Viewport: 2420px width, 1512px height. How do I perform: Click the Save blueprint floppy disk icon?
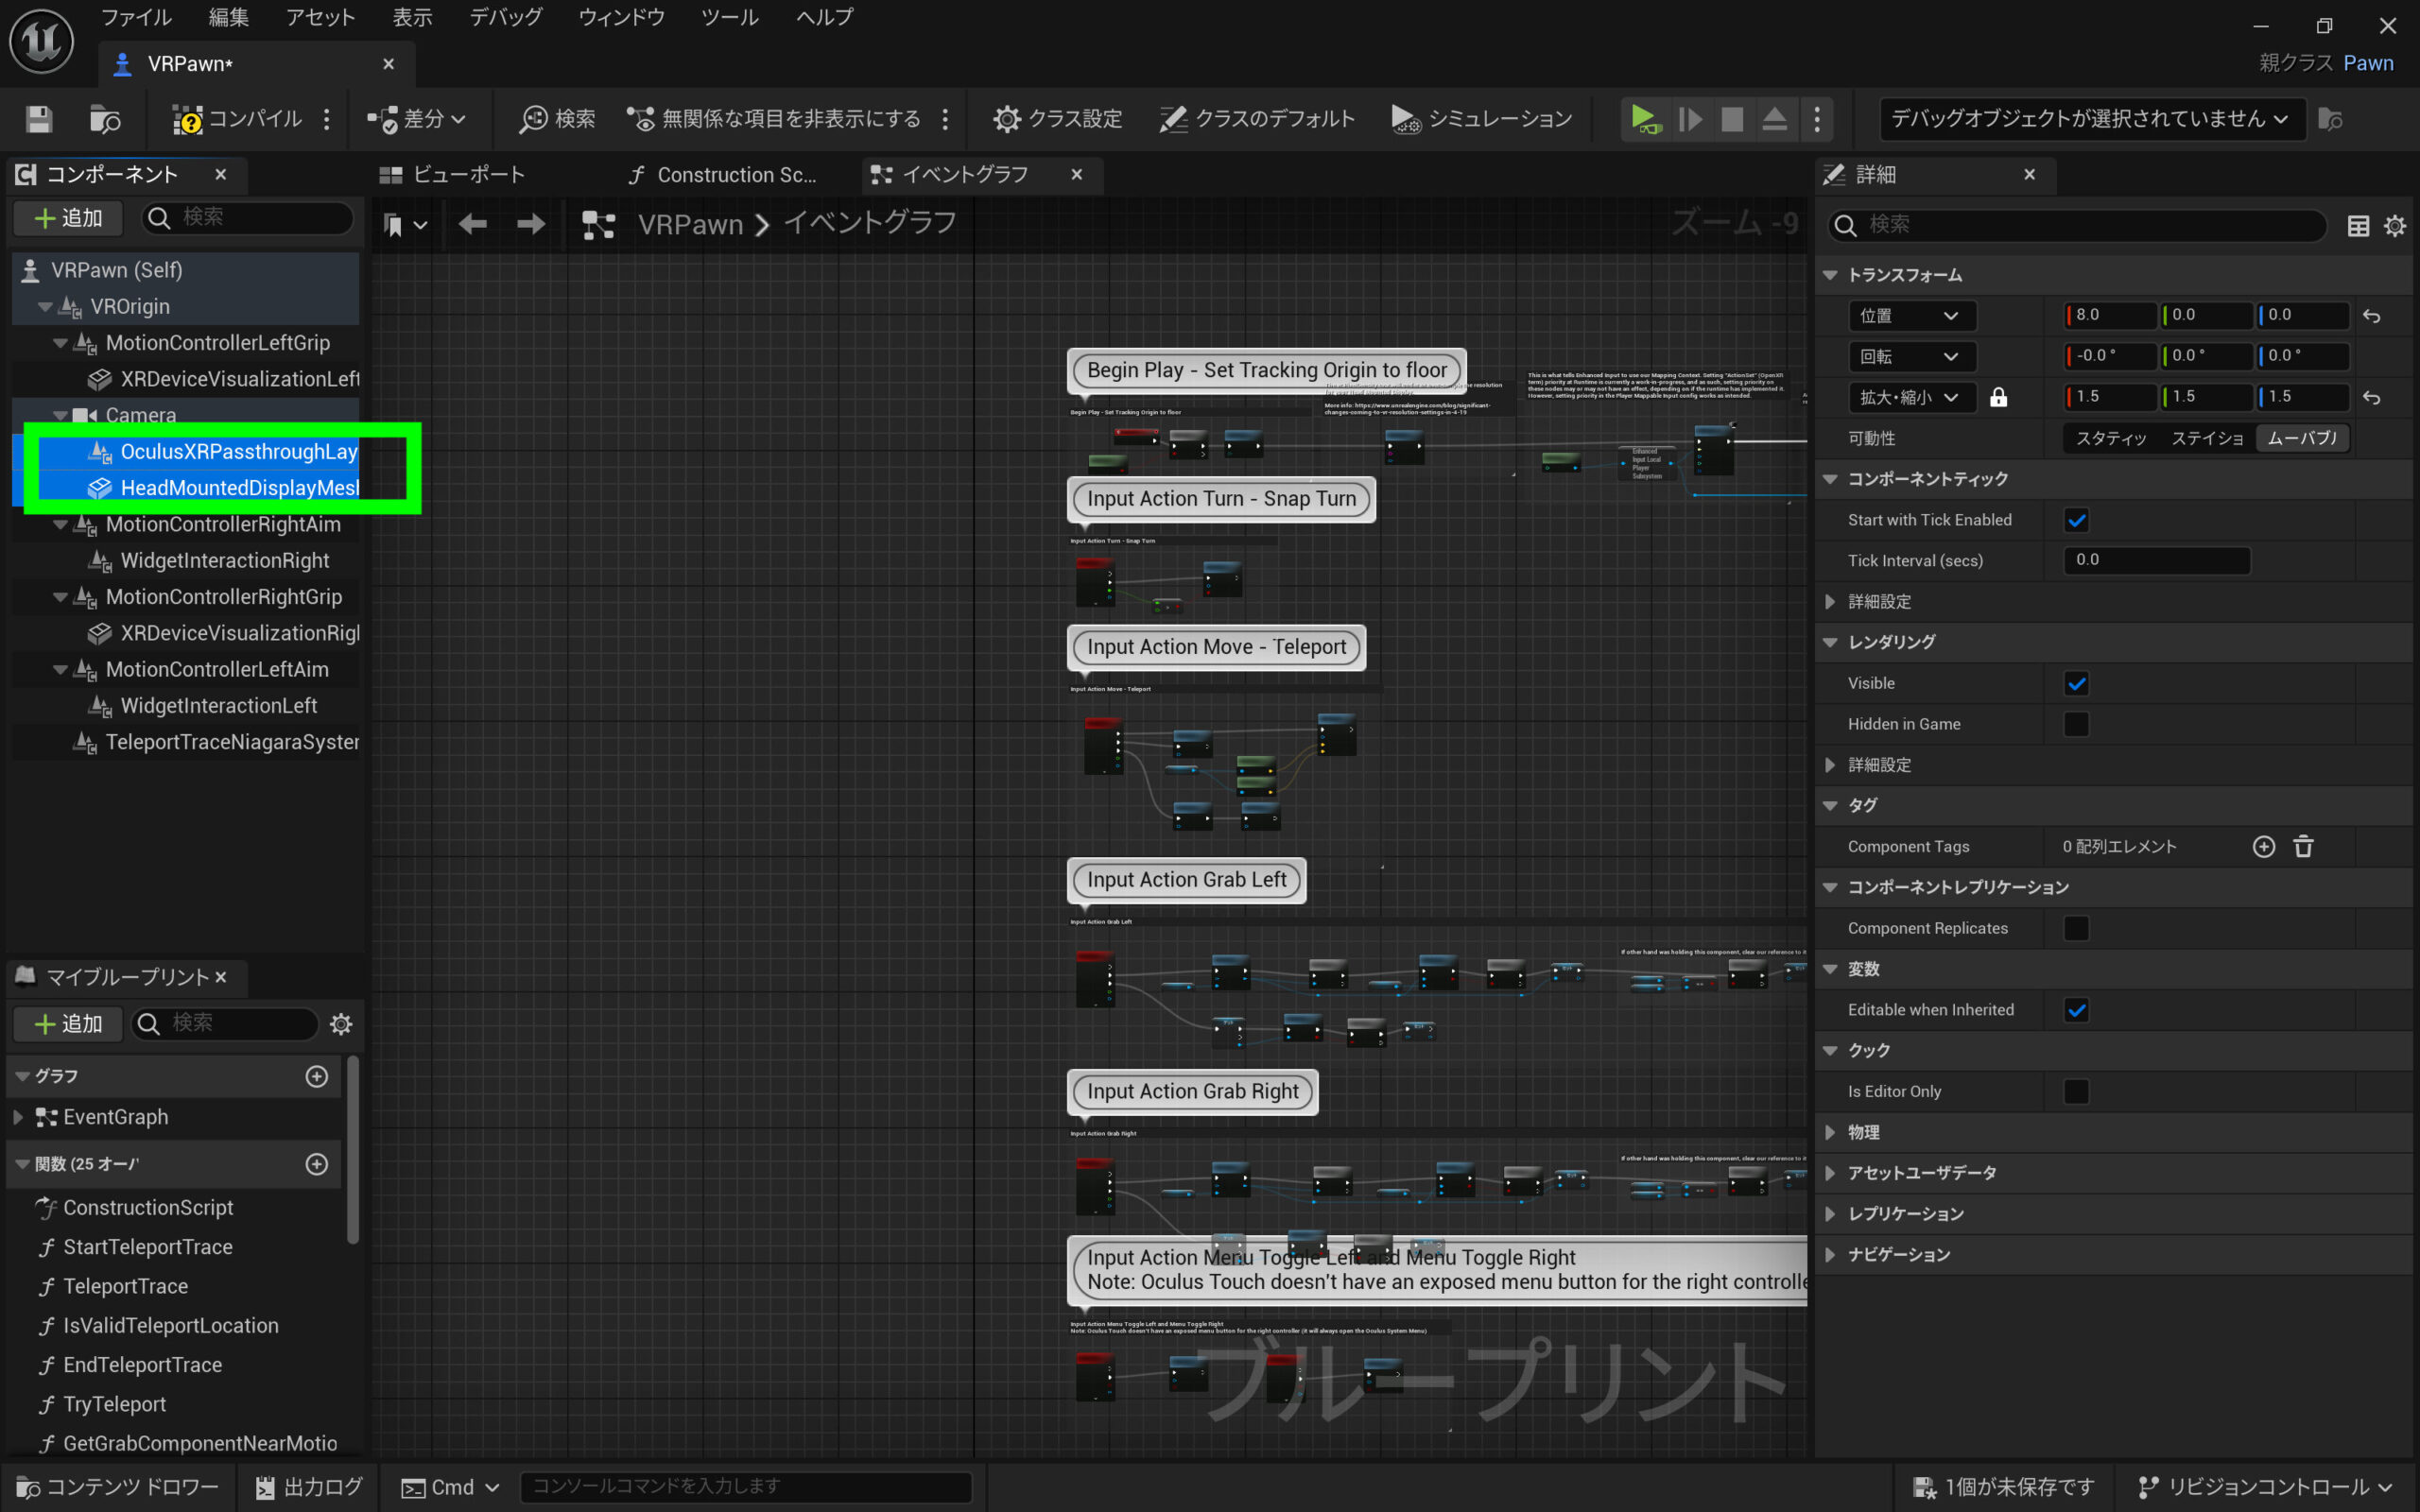pyautogui.click(x=39, y=119)
